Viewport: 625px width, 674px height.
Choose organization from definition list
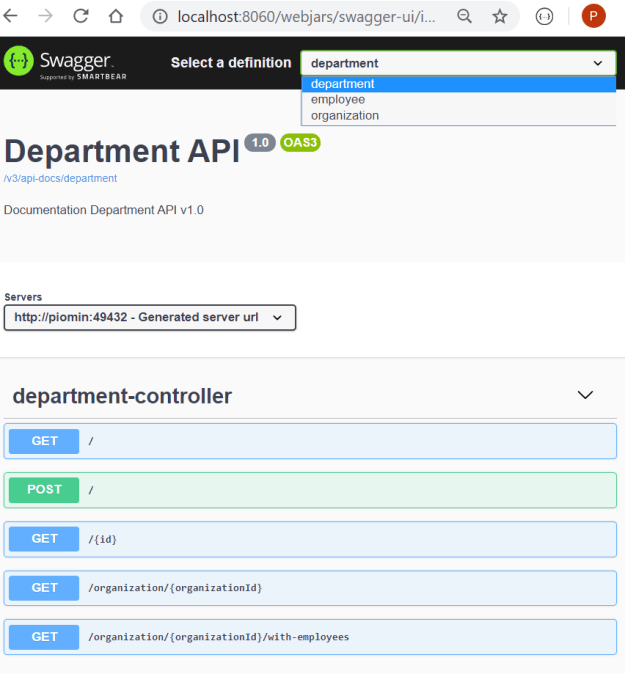(459, 116)
